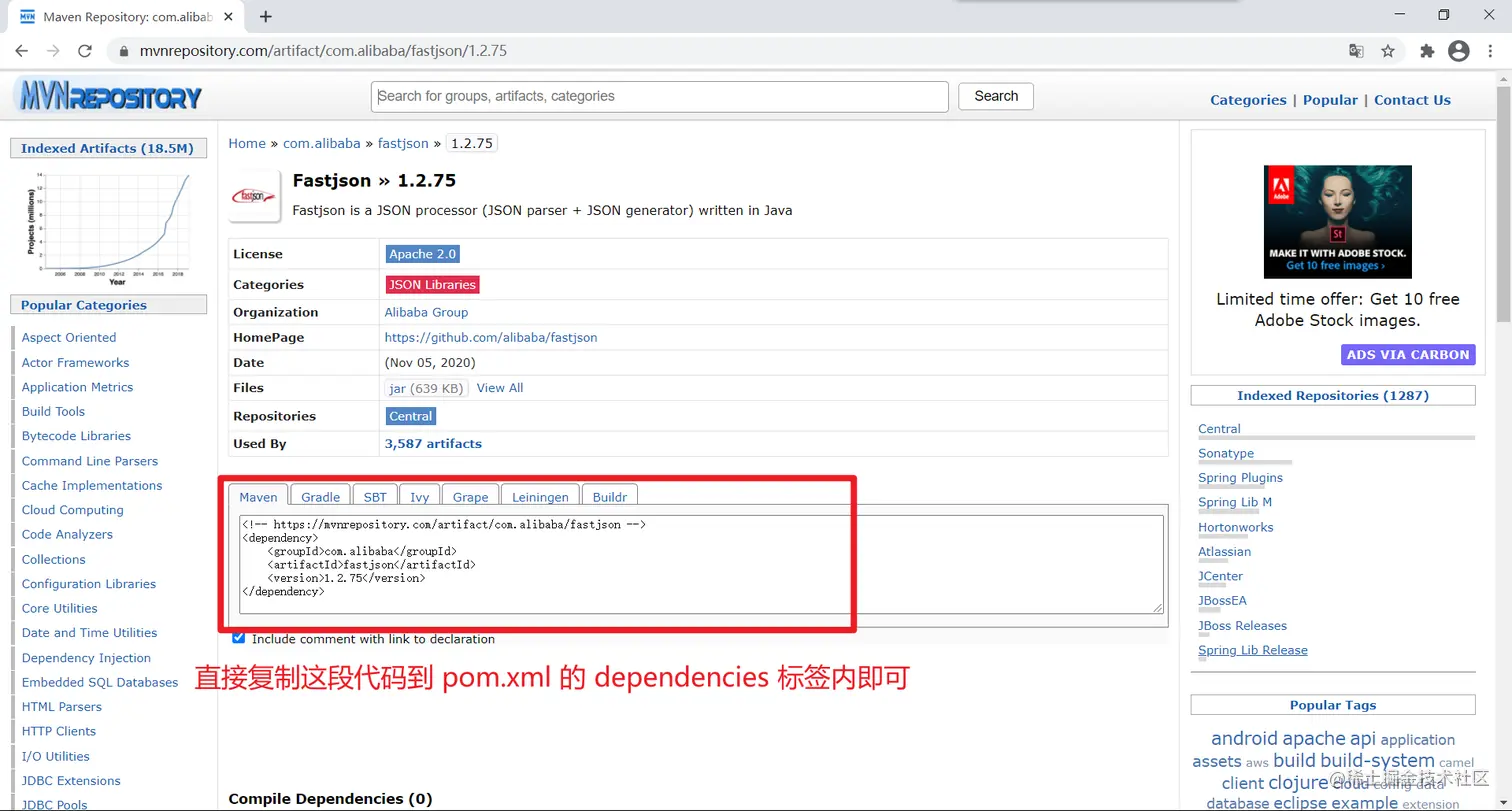Switch to the Leiningen tab
1512x811 pixels.
coord(540,496)
